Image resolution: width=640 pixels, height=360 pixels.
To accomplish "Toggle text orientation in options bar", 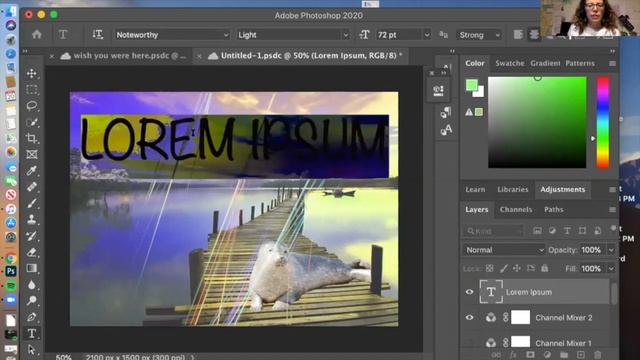I will 98,35.
